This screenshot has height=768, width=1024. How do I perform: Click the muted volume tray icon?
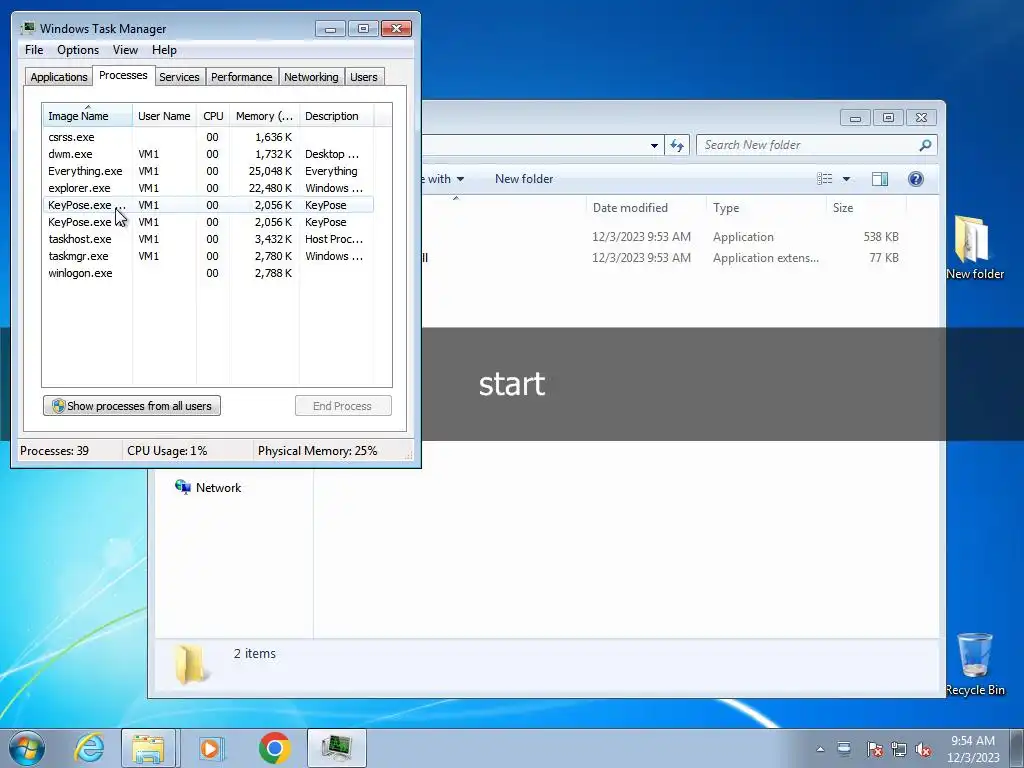tap(923, 749)
